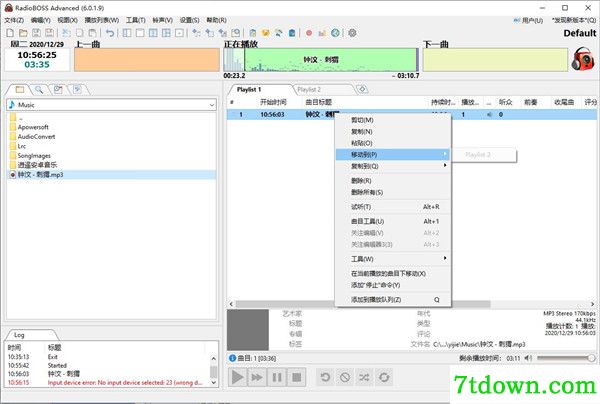Open 曲目工具(U) from the context menu

tap(393, 221)
